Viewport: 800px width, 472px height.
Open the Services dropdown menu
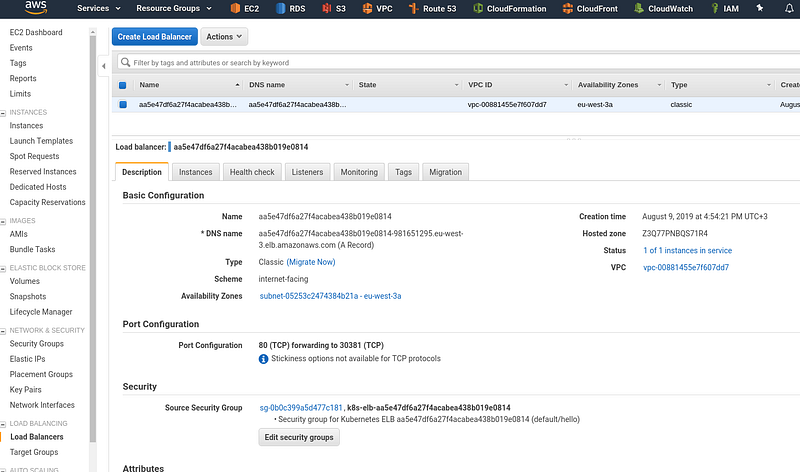(99, 8)
